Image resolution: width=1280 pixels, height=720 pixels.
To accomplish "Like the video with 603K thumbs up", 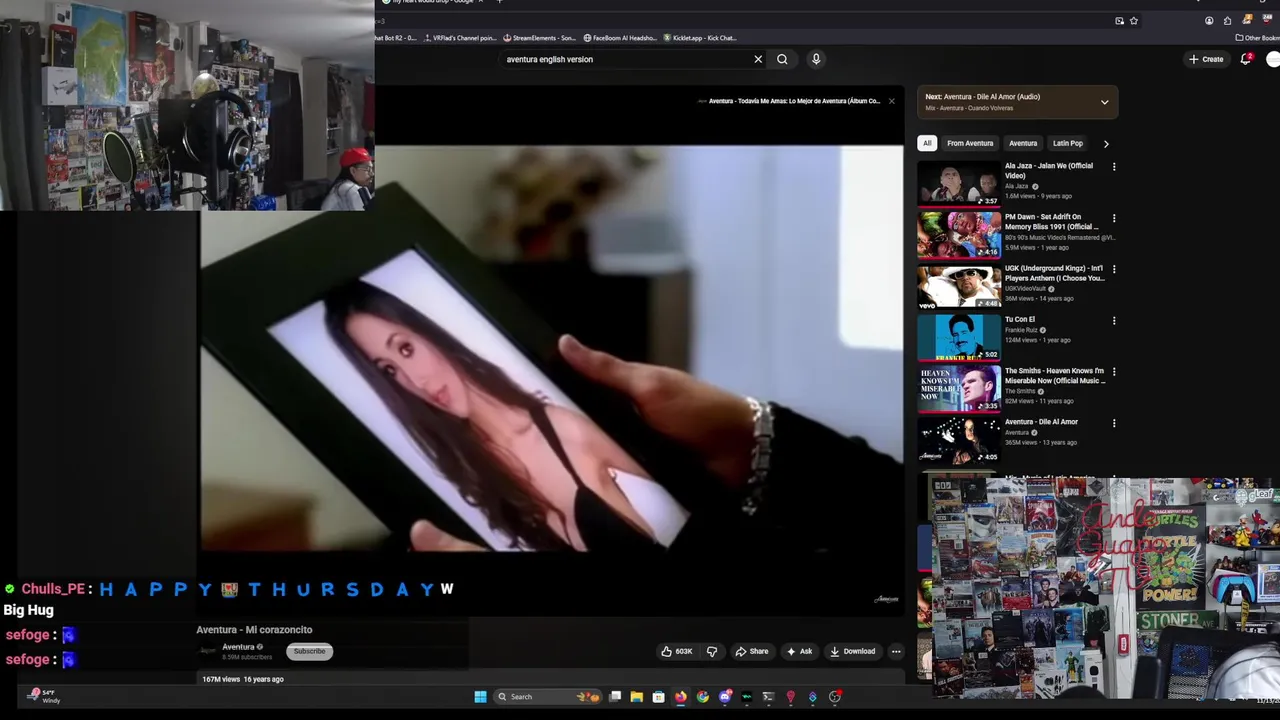I will point(677,651).
